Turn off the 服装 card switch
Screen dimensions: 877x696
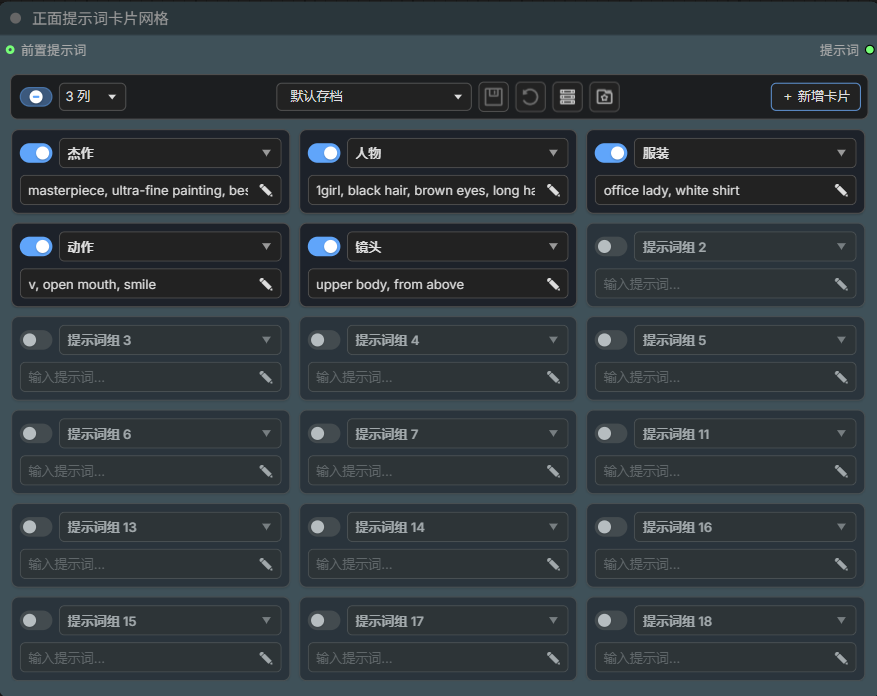click(611, 153)
